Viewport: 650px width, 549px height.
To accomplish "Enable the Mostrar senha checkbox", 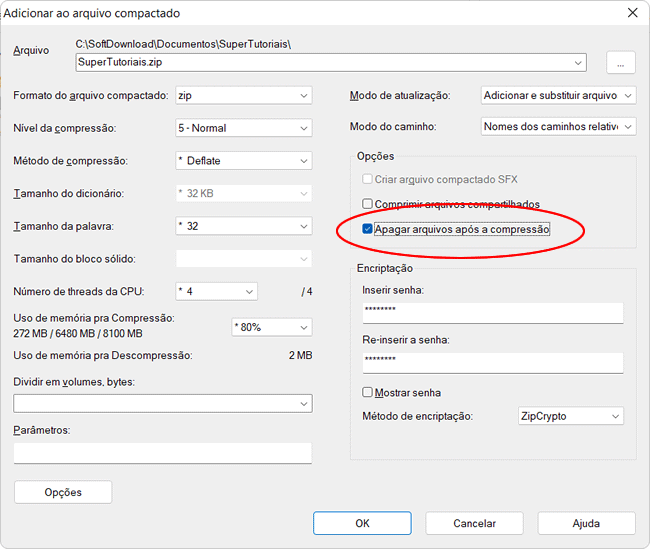I will (368, 393).
